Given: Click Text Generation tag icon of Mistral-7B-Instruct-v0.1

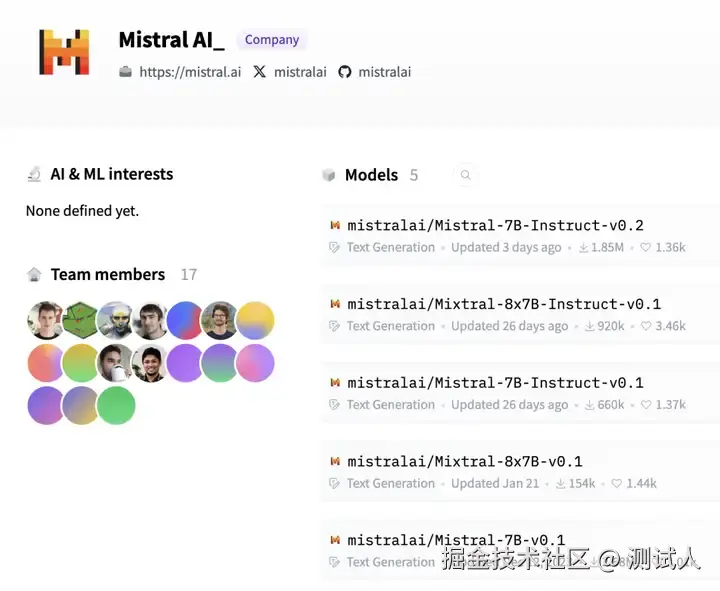Looking at the screenshot, I should (334, 405).
